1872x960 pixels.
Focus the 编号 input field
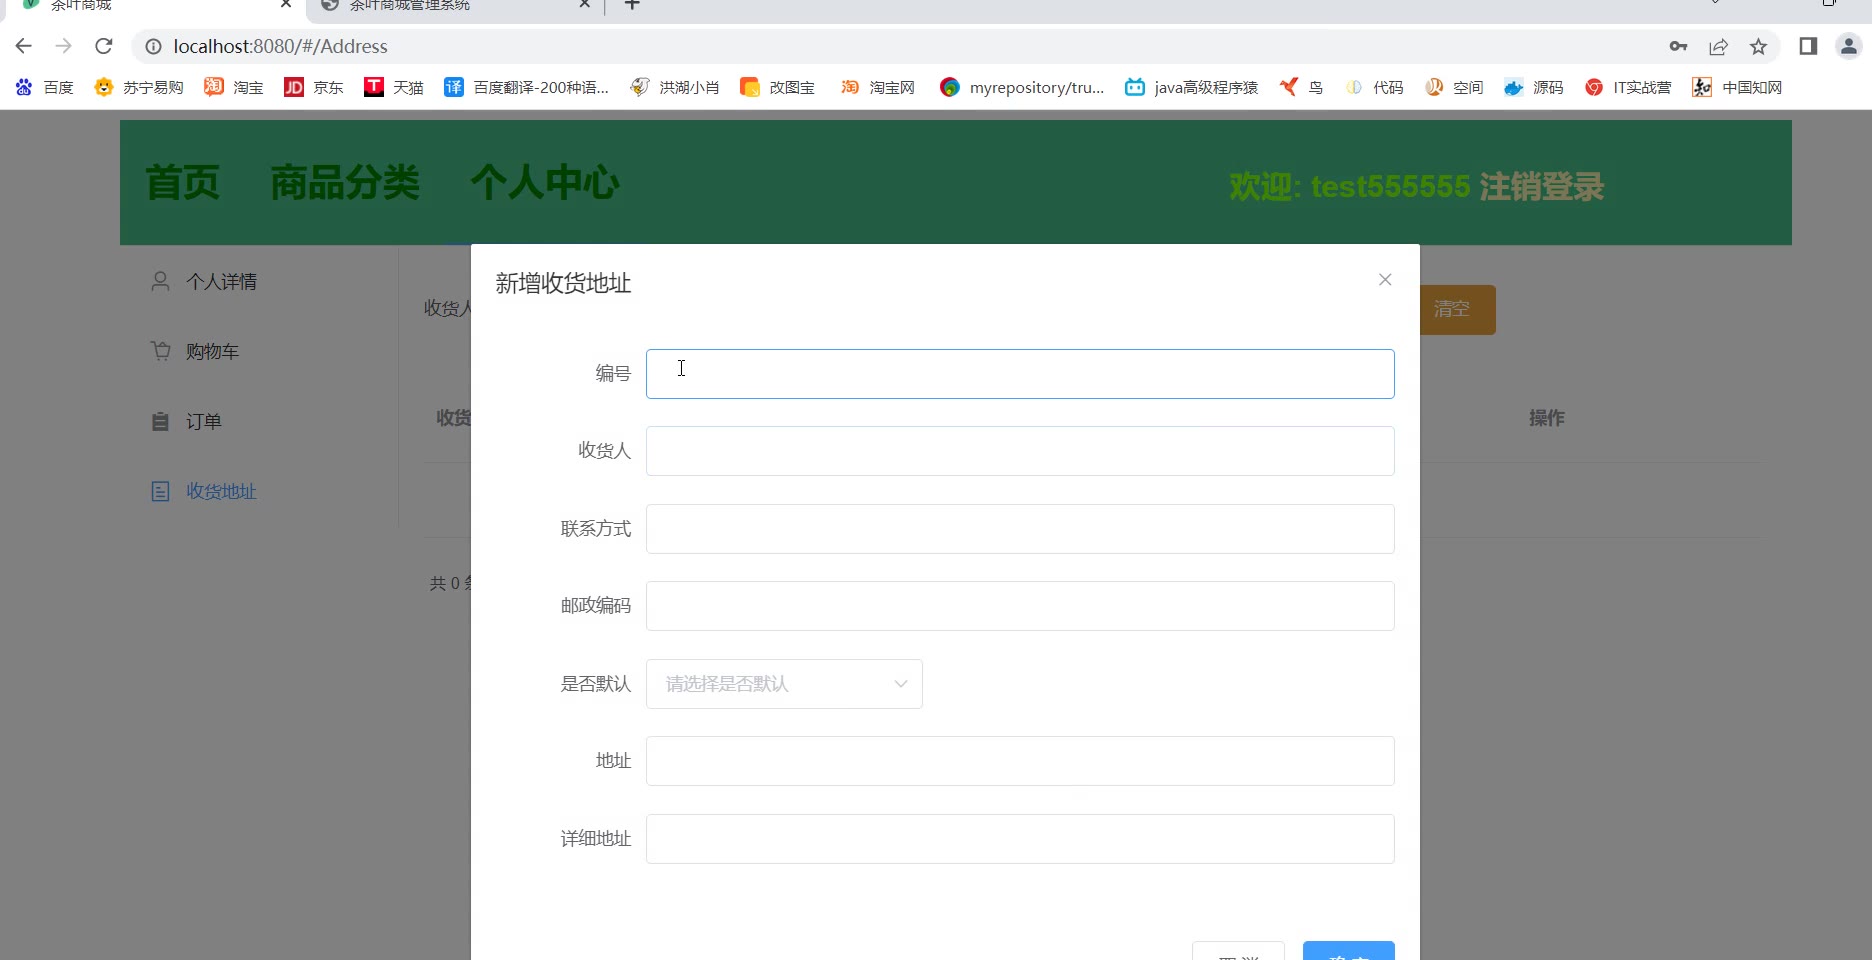(x=1020, y=374)
